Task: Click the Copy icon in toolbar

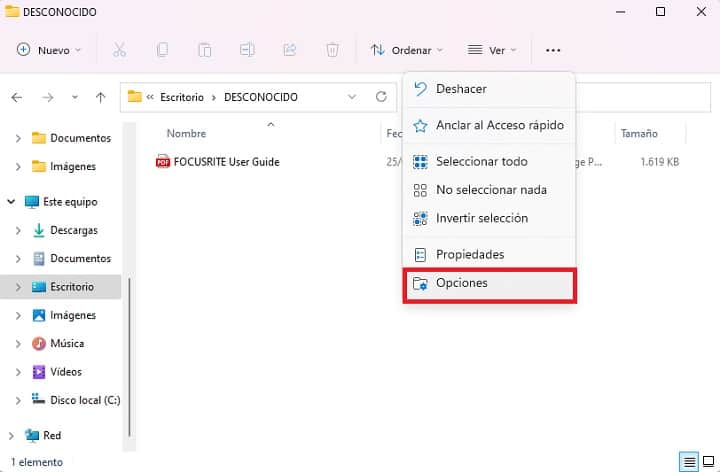Action: click(x=162, y=50)
